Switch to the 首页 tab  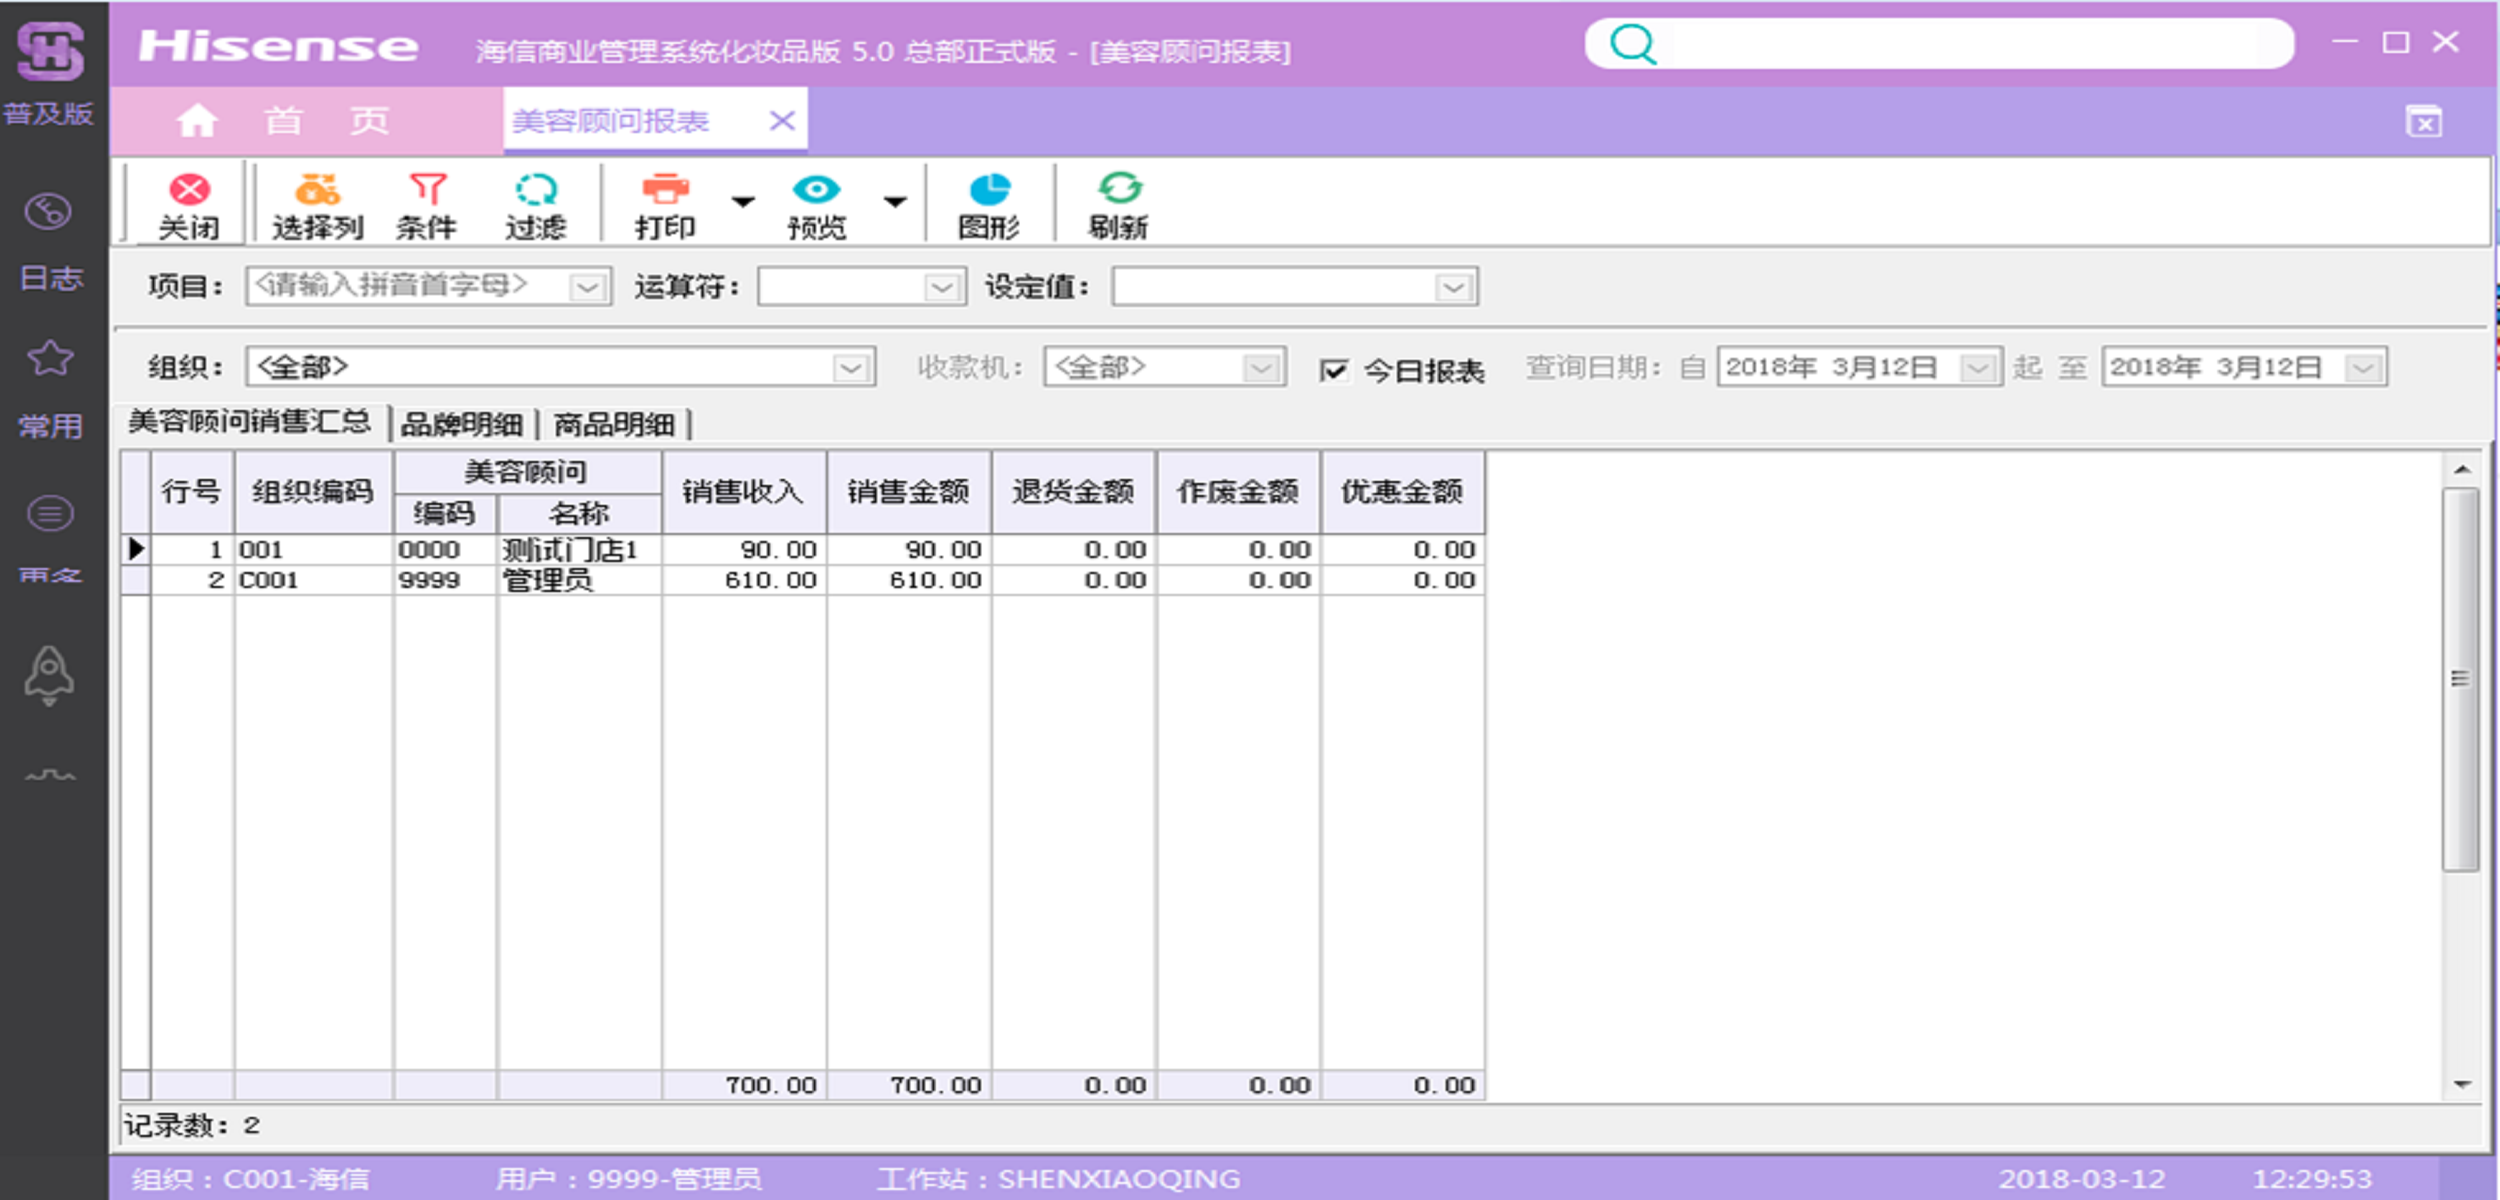[306, 120]
